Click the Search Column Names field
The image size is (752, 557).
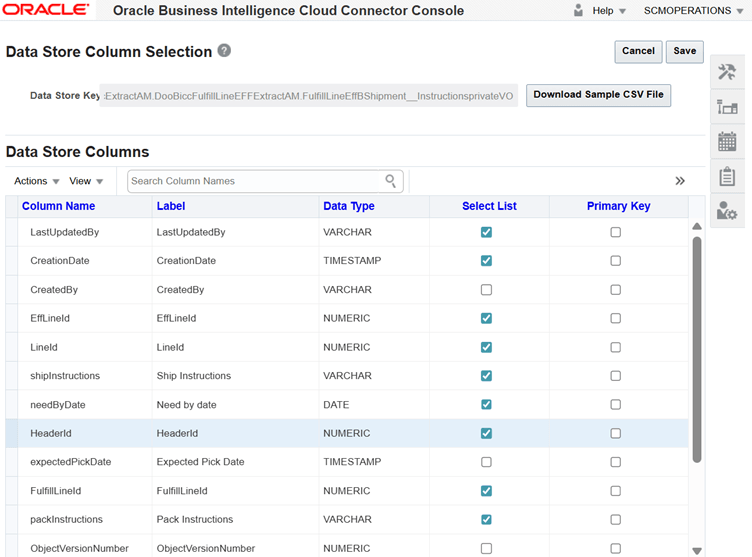click(x=255, y=181)
